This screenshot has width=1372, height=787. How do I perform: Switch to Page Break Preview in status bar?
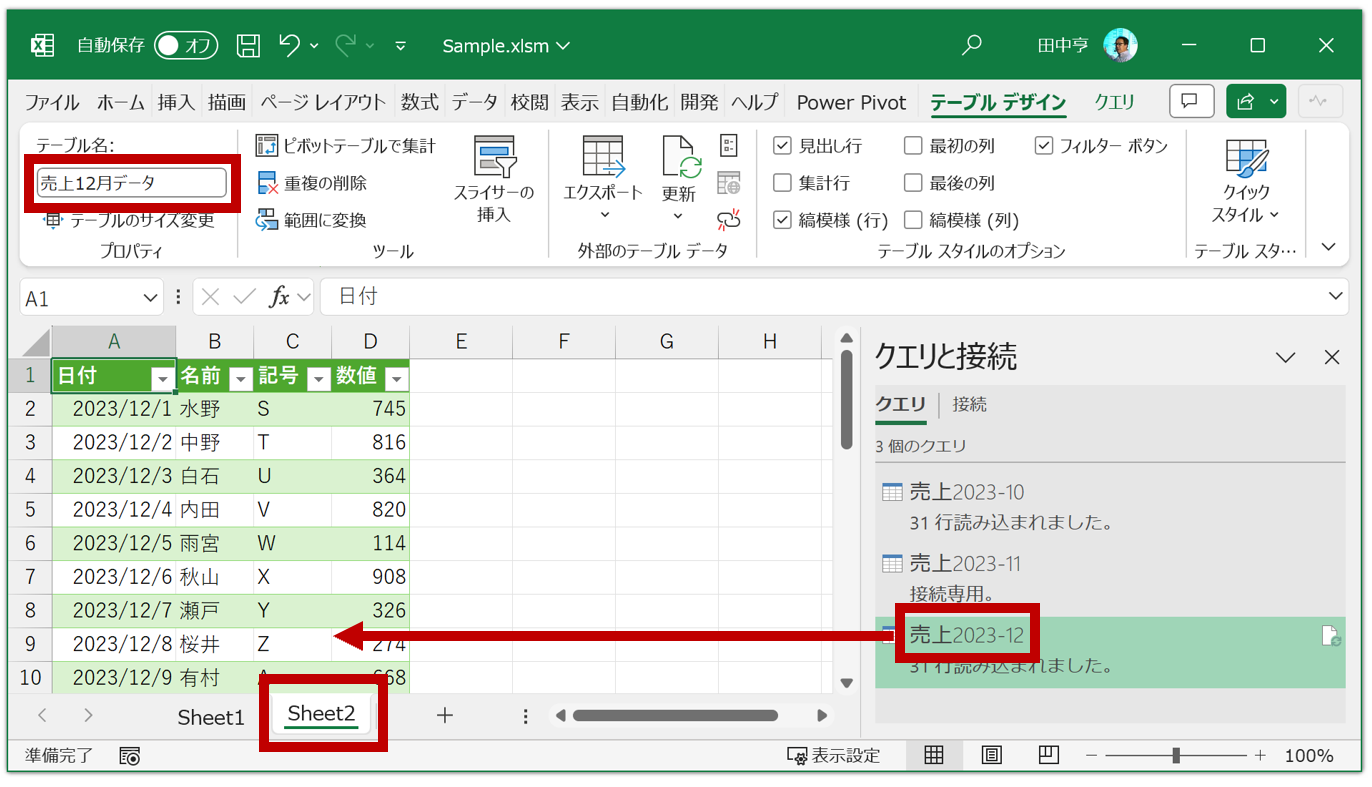[1049, 755]
